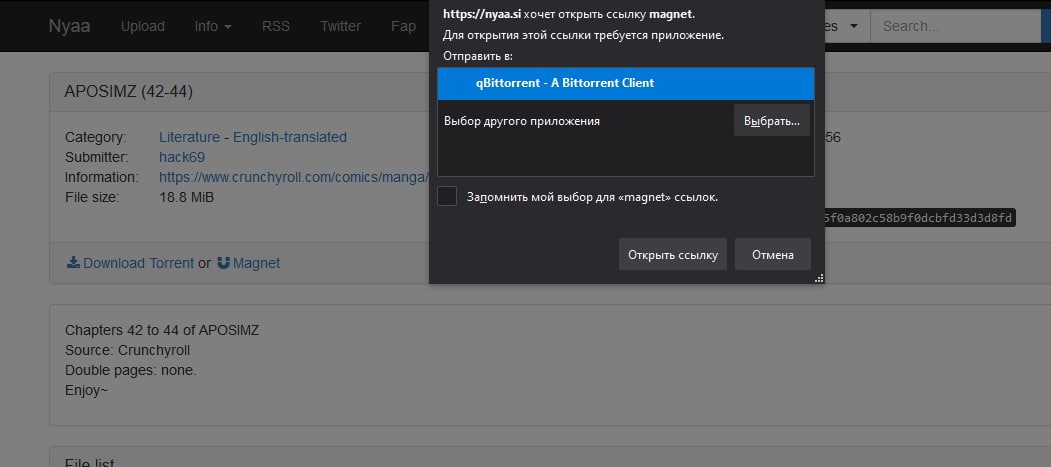Click the 18.8 MiB file size
Image resolution: width=1051 pixels, height=467 pixels.
pyautogui.click(x=186, y=198)
